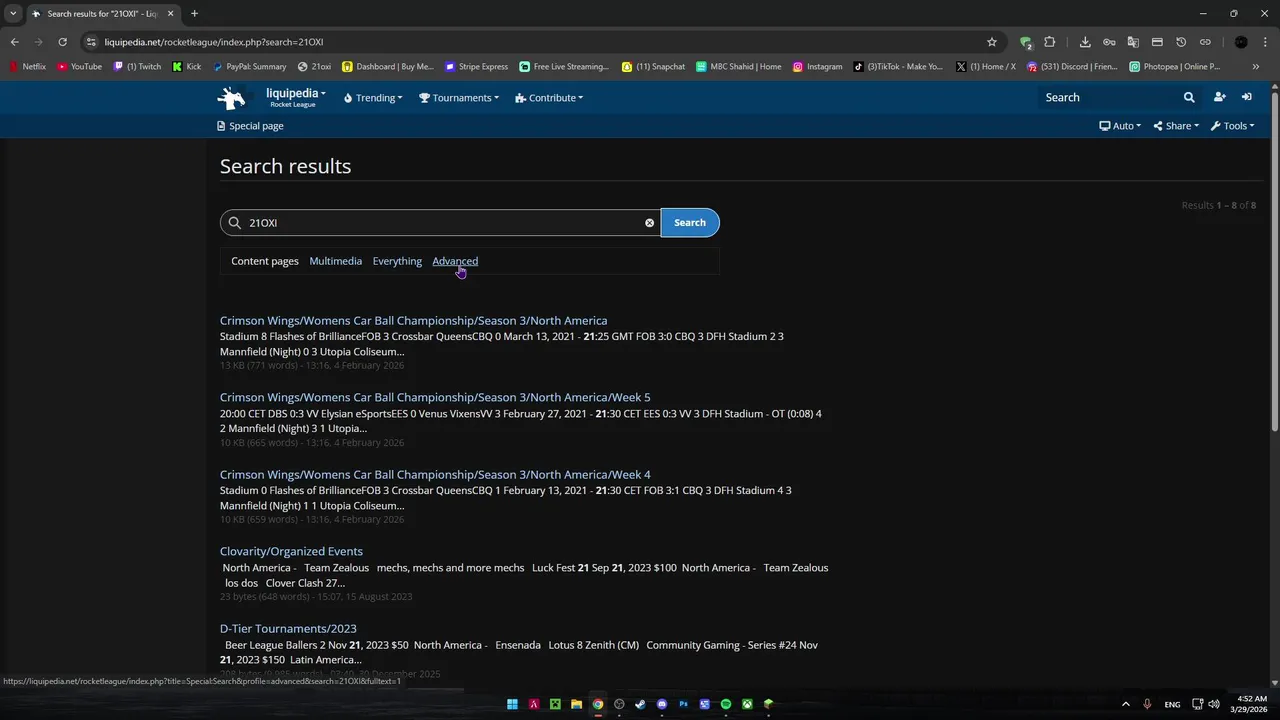Open the liquipedia wiki selector dropdown
This screenshot has width=1280, height=720.
pyautogui.click(x=296, y=97)
